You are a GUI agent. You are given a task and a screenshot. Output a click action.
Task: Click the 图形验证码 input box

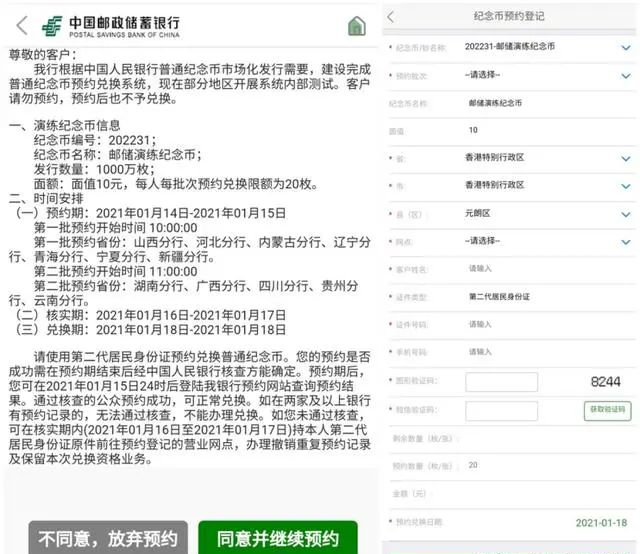501,382
